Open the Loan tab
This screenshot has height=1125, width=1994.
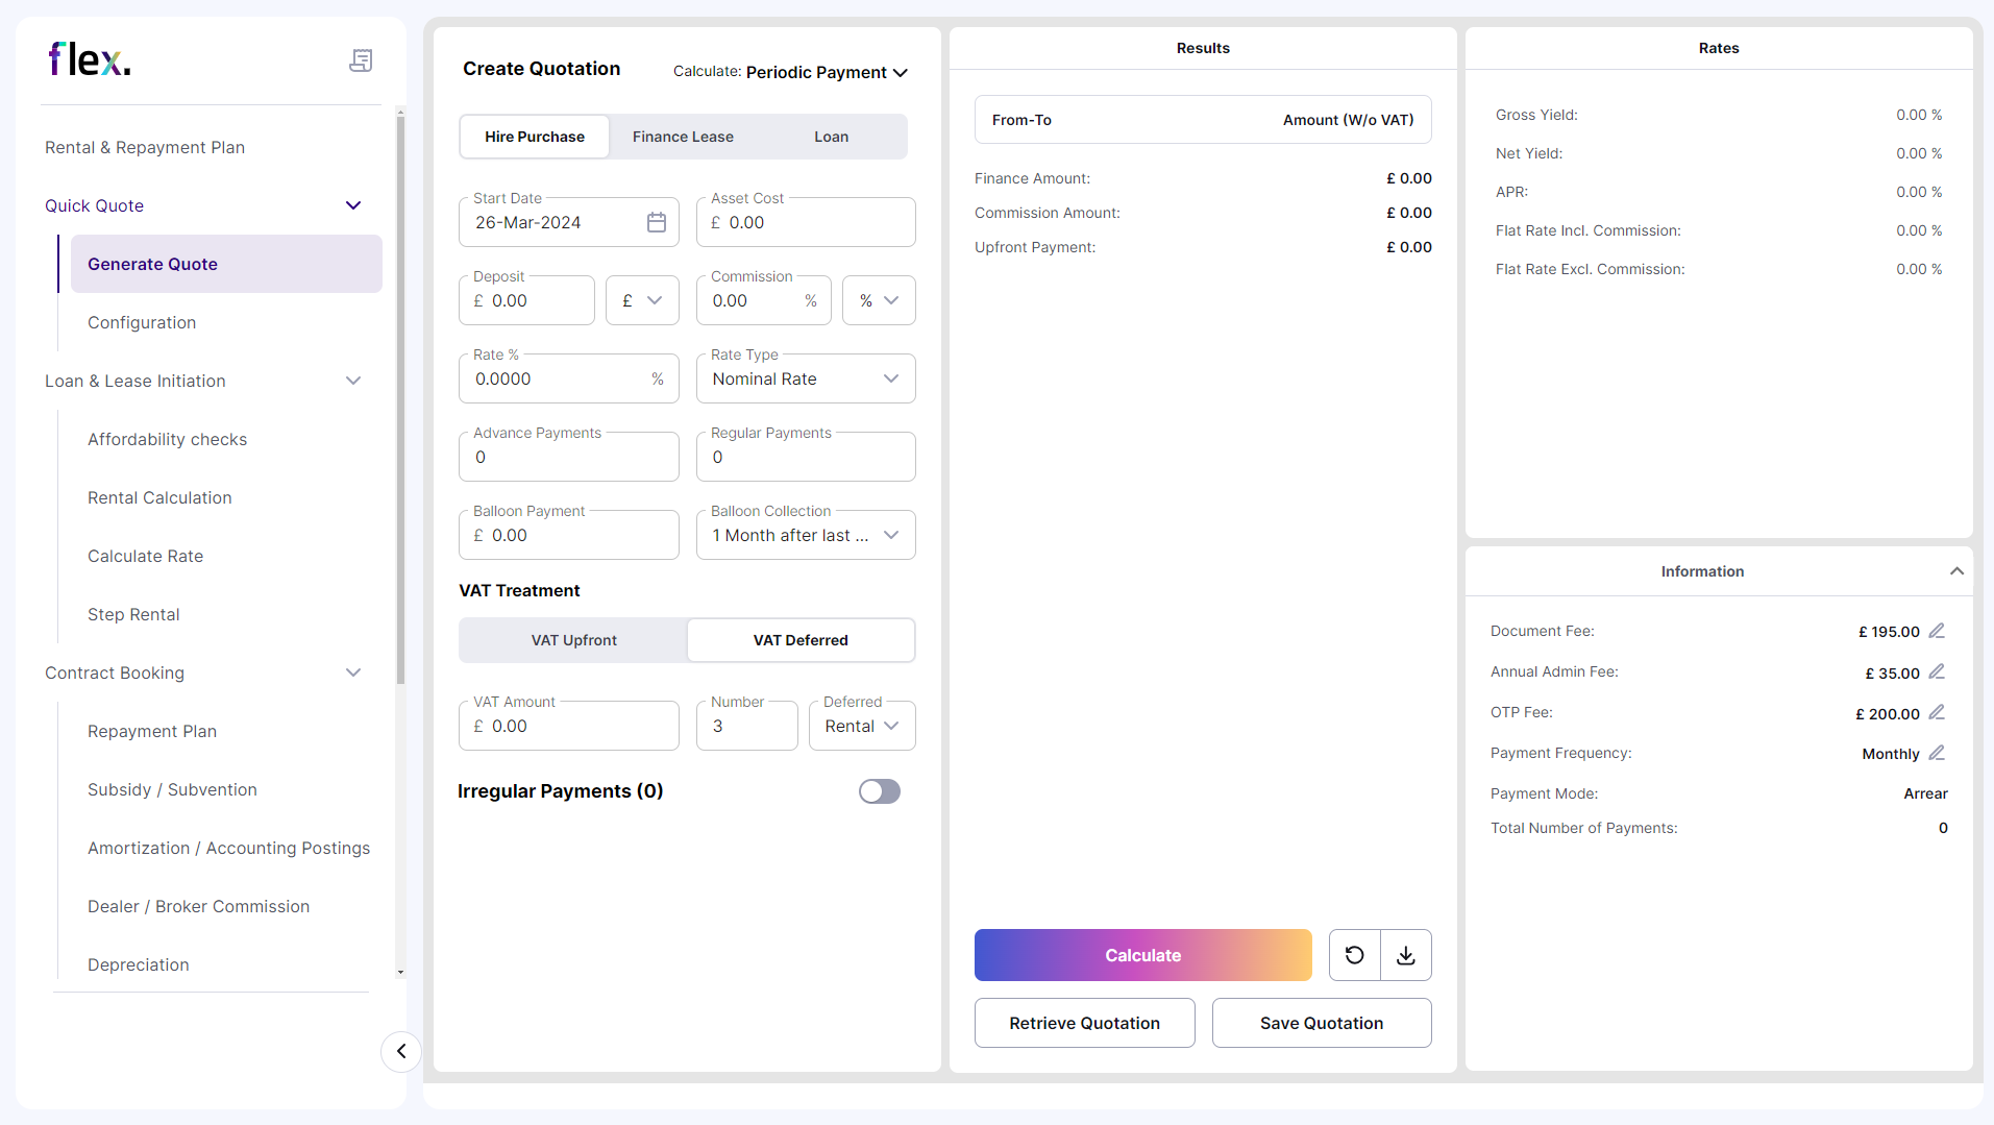(x=831, y=136)
